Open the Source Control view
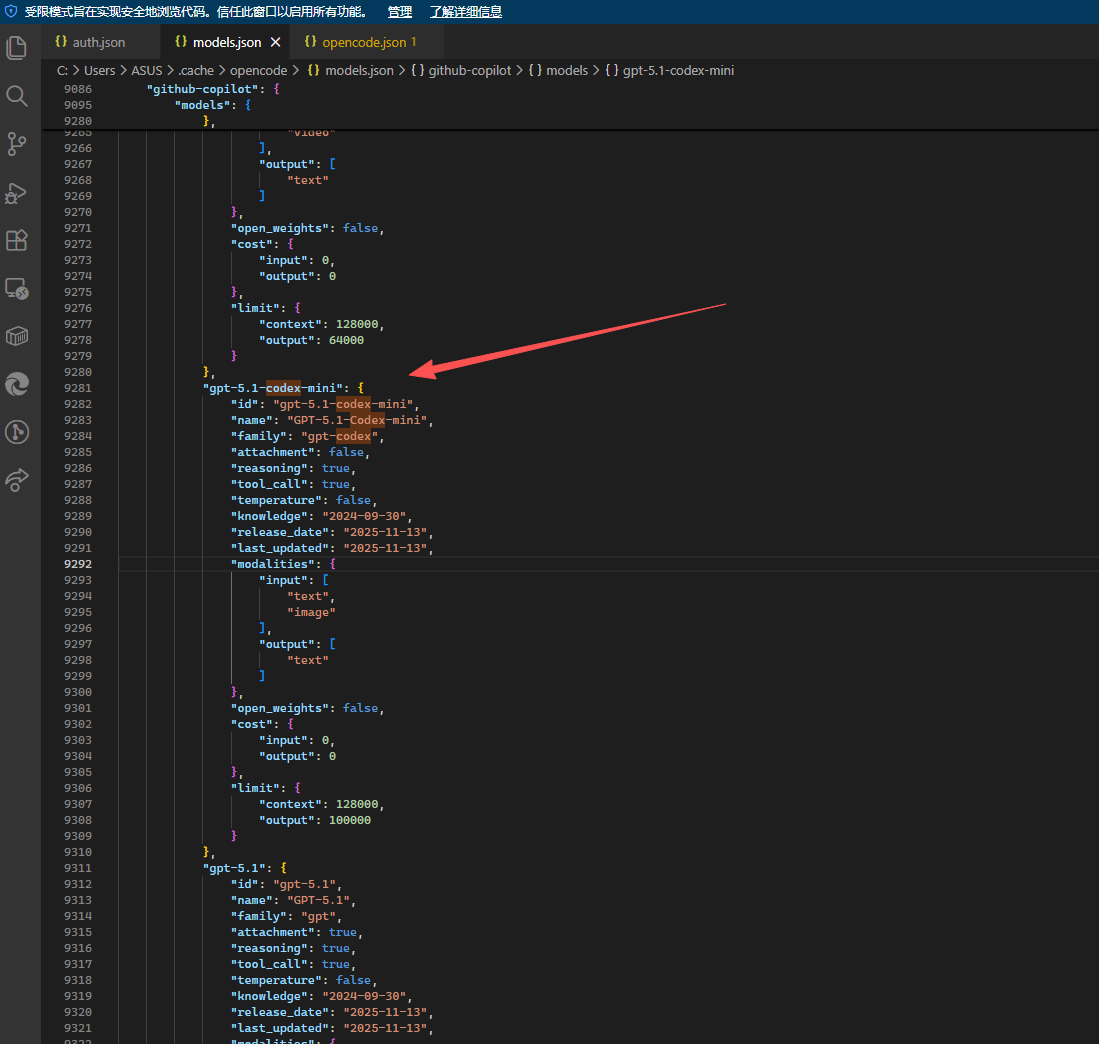Image resolution: width=1099 pixels, height=1044 pixels. click(x=17, y=143)
